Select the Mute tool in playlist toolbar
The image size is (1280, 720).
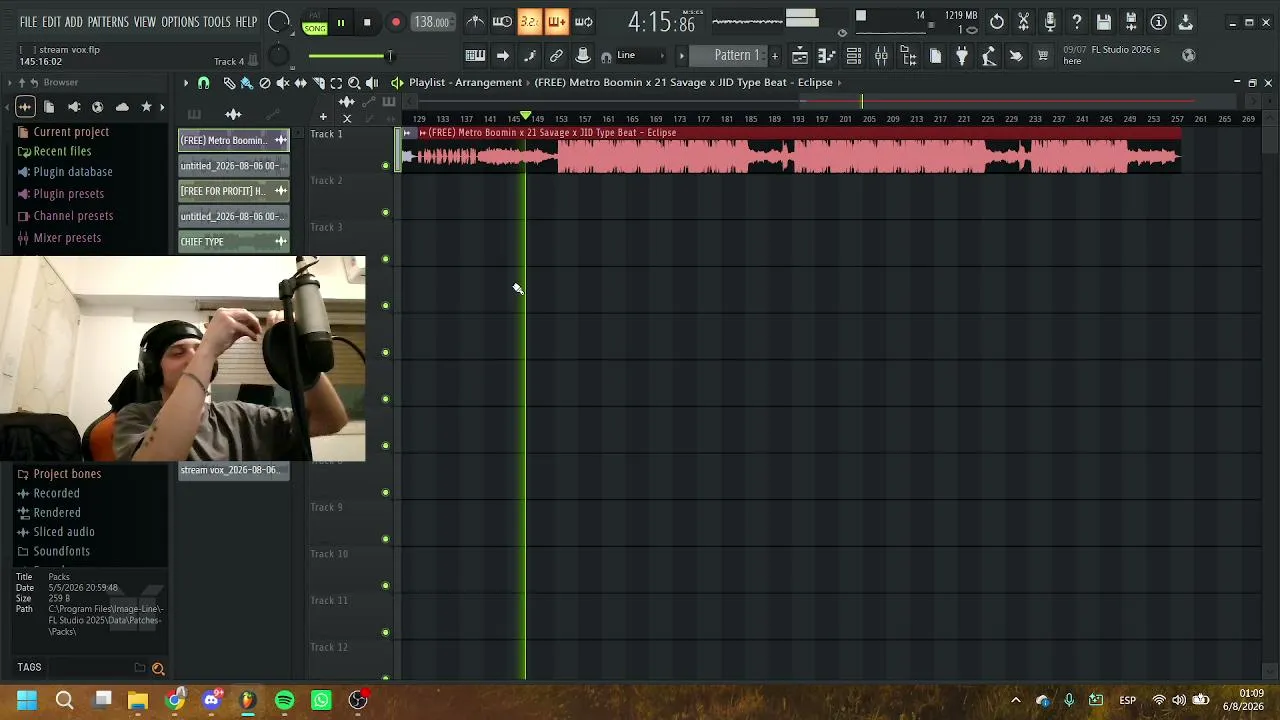pyautogui.click(x=283, y=83)
